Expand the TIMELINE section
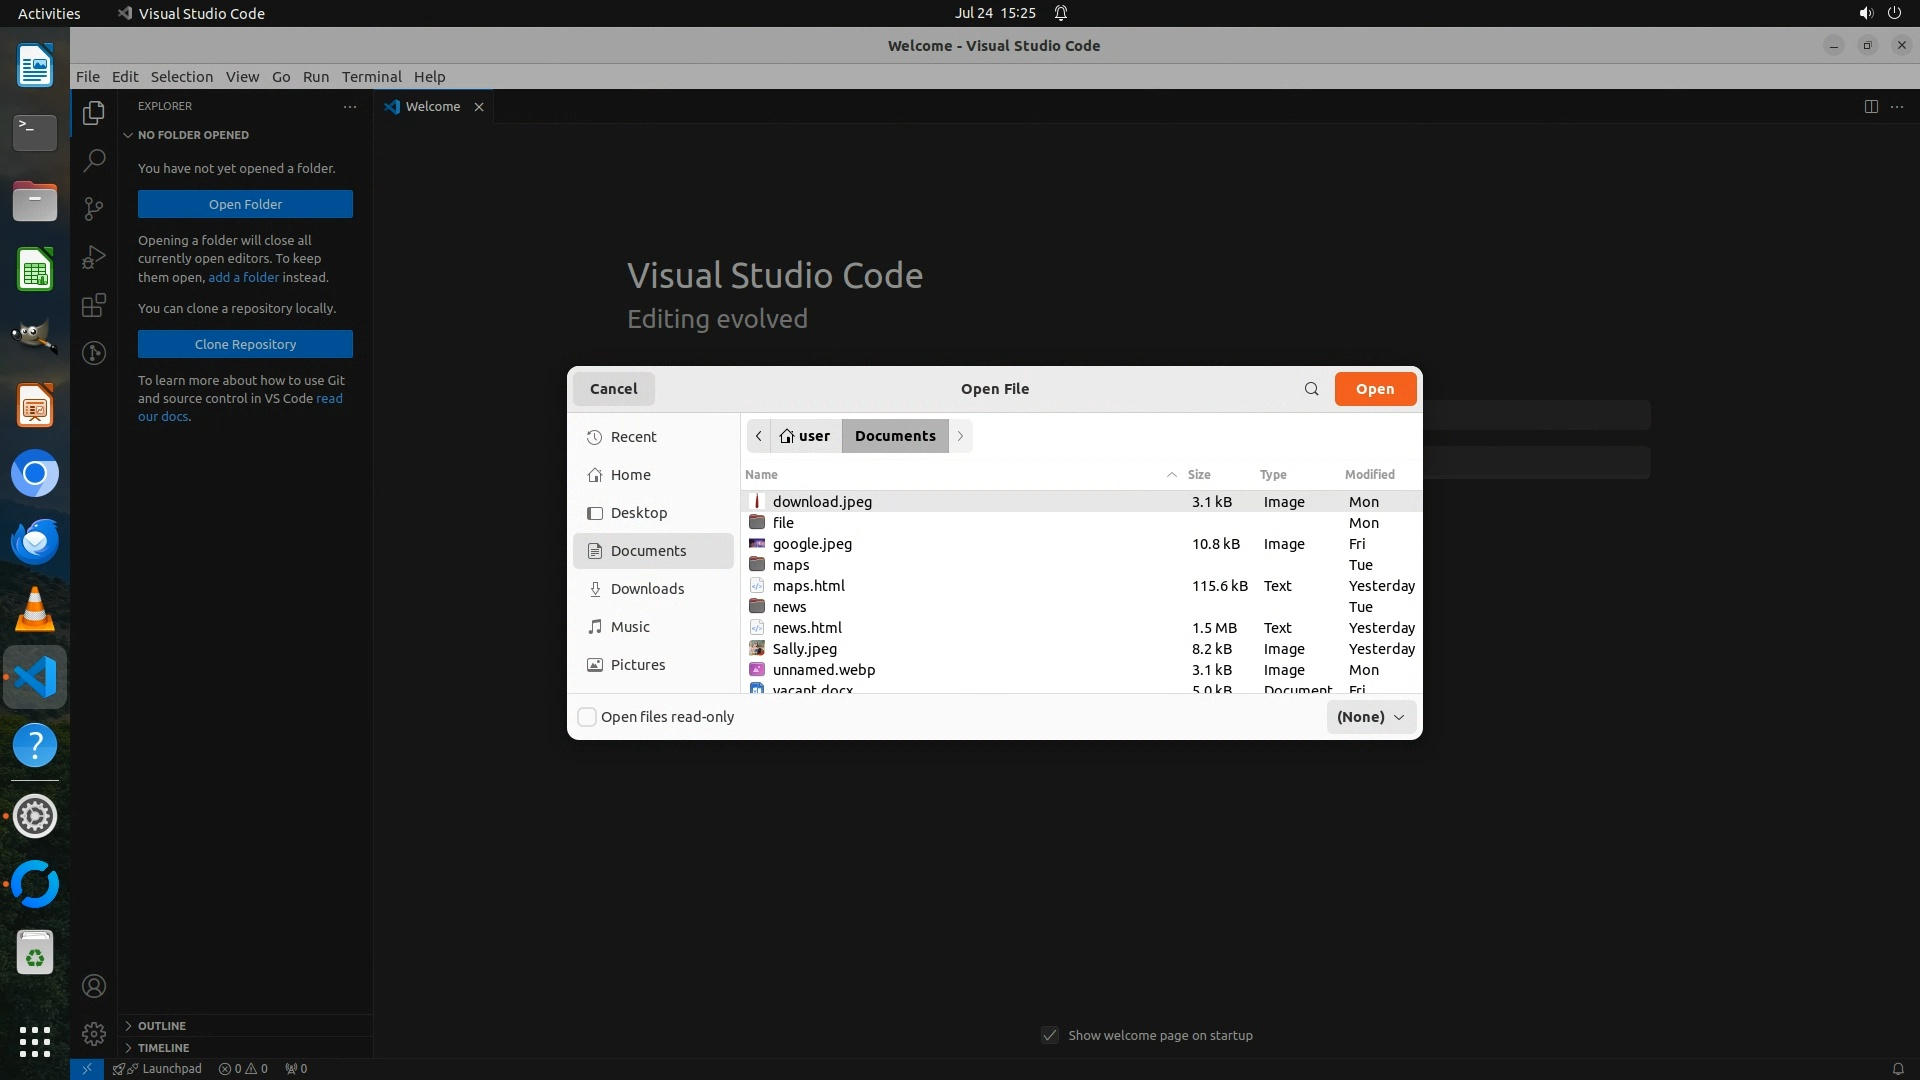 (163, 1048)
